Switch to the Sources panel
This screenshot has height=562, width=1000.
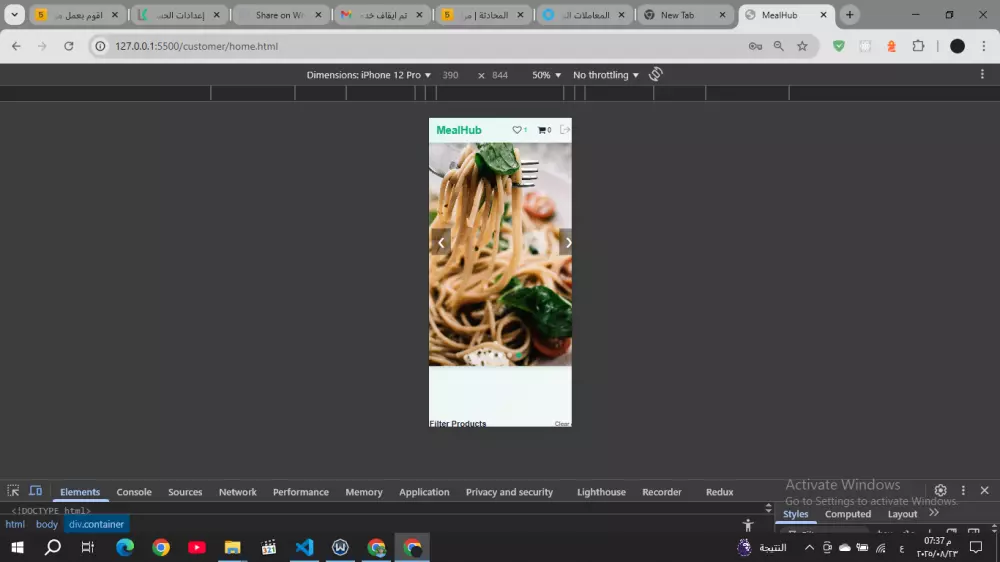pos(185,492)
